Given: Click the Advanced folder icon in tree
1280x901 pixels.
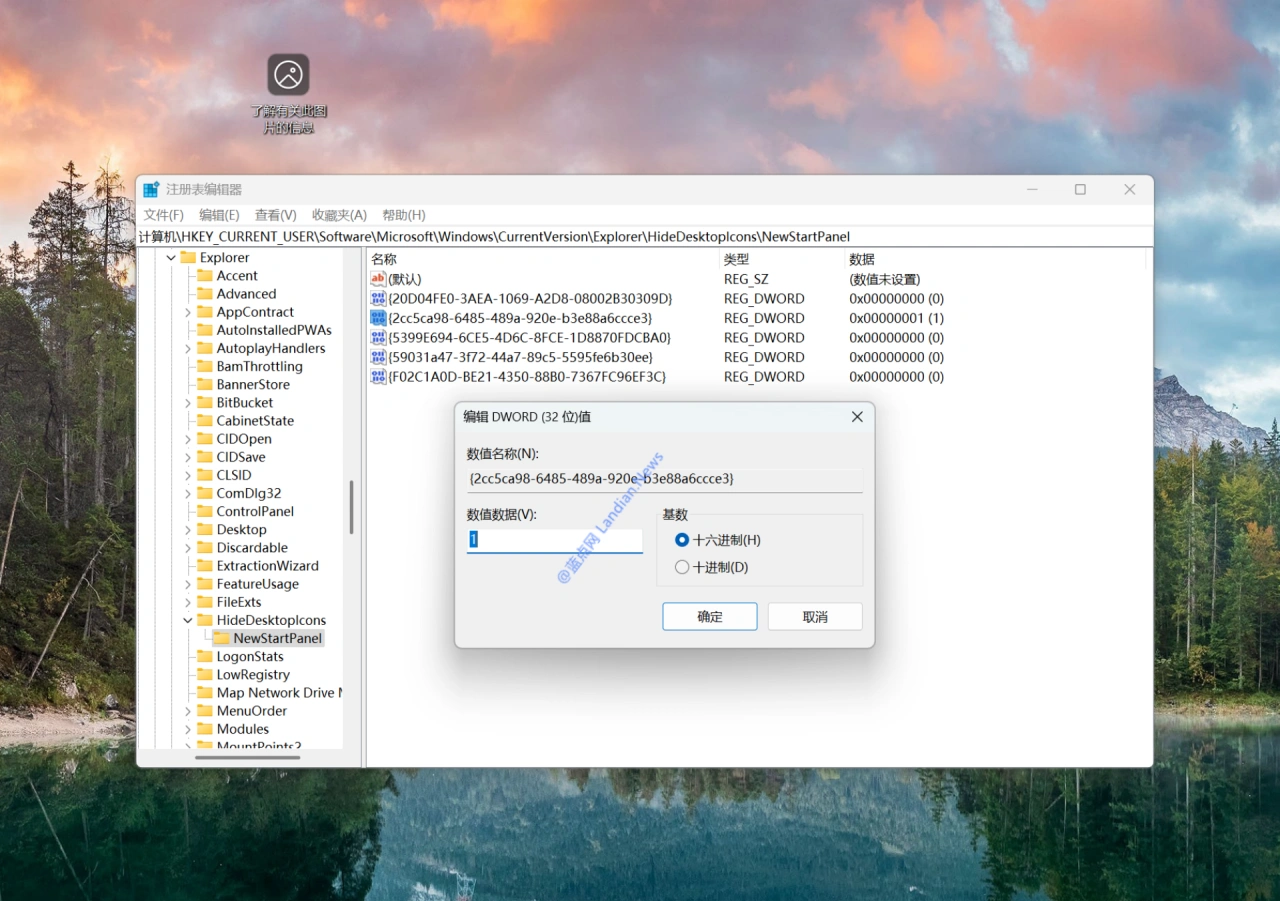Looking at the screenshot, I should pos(204,294).
